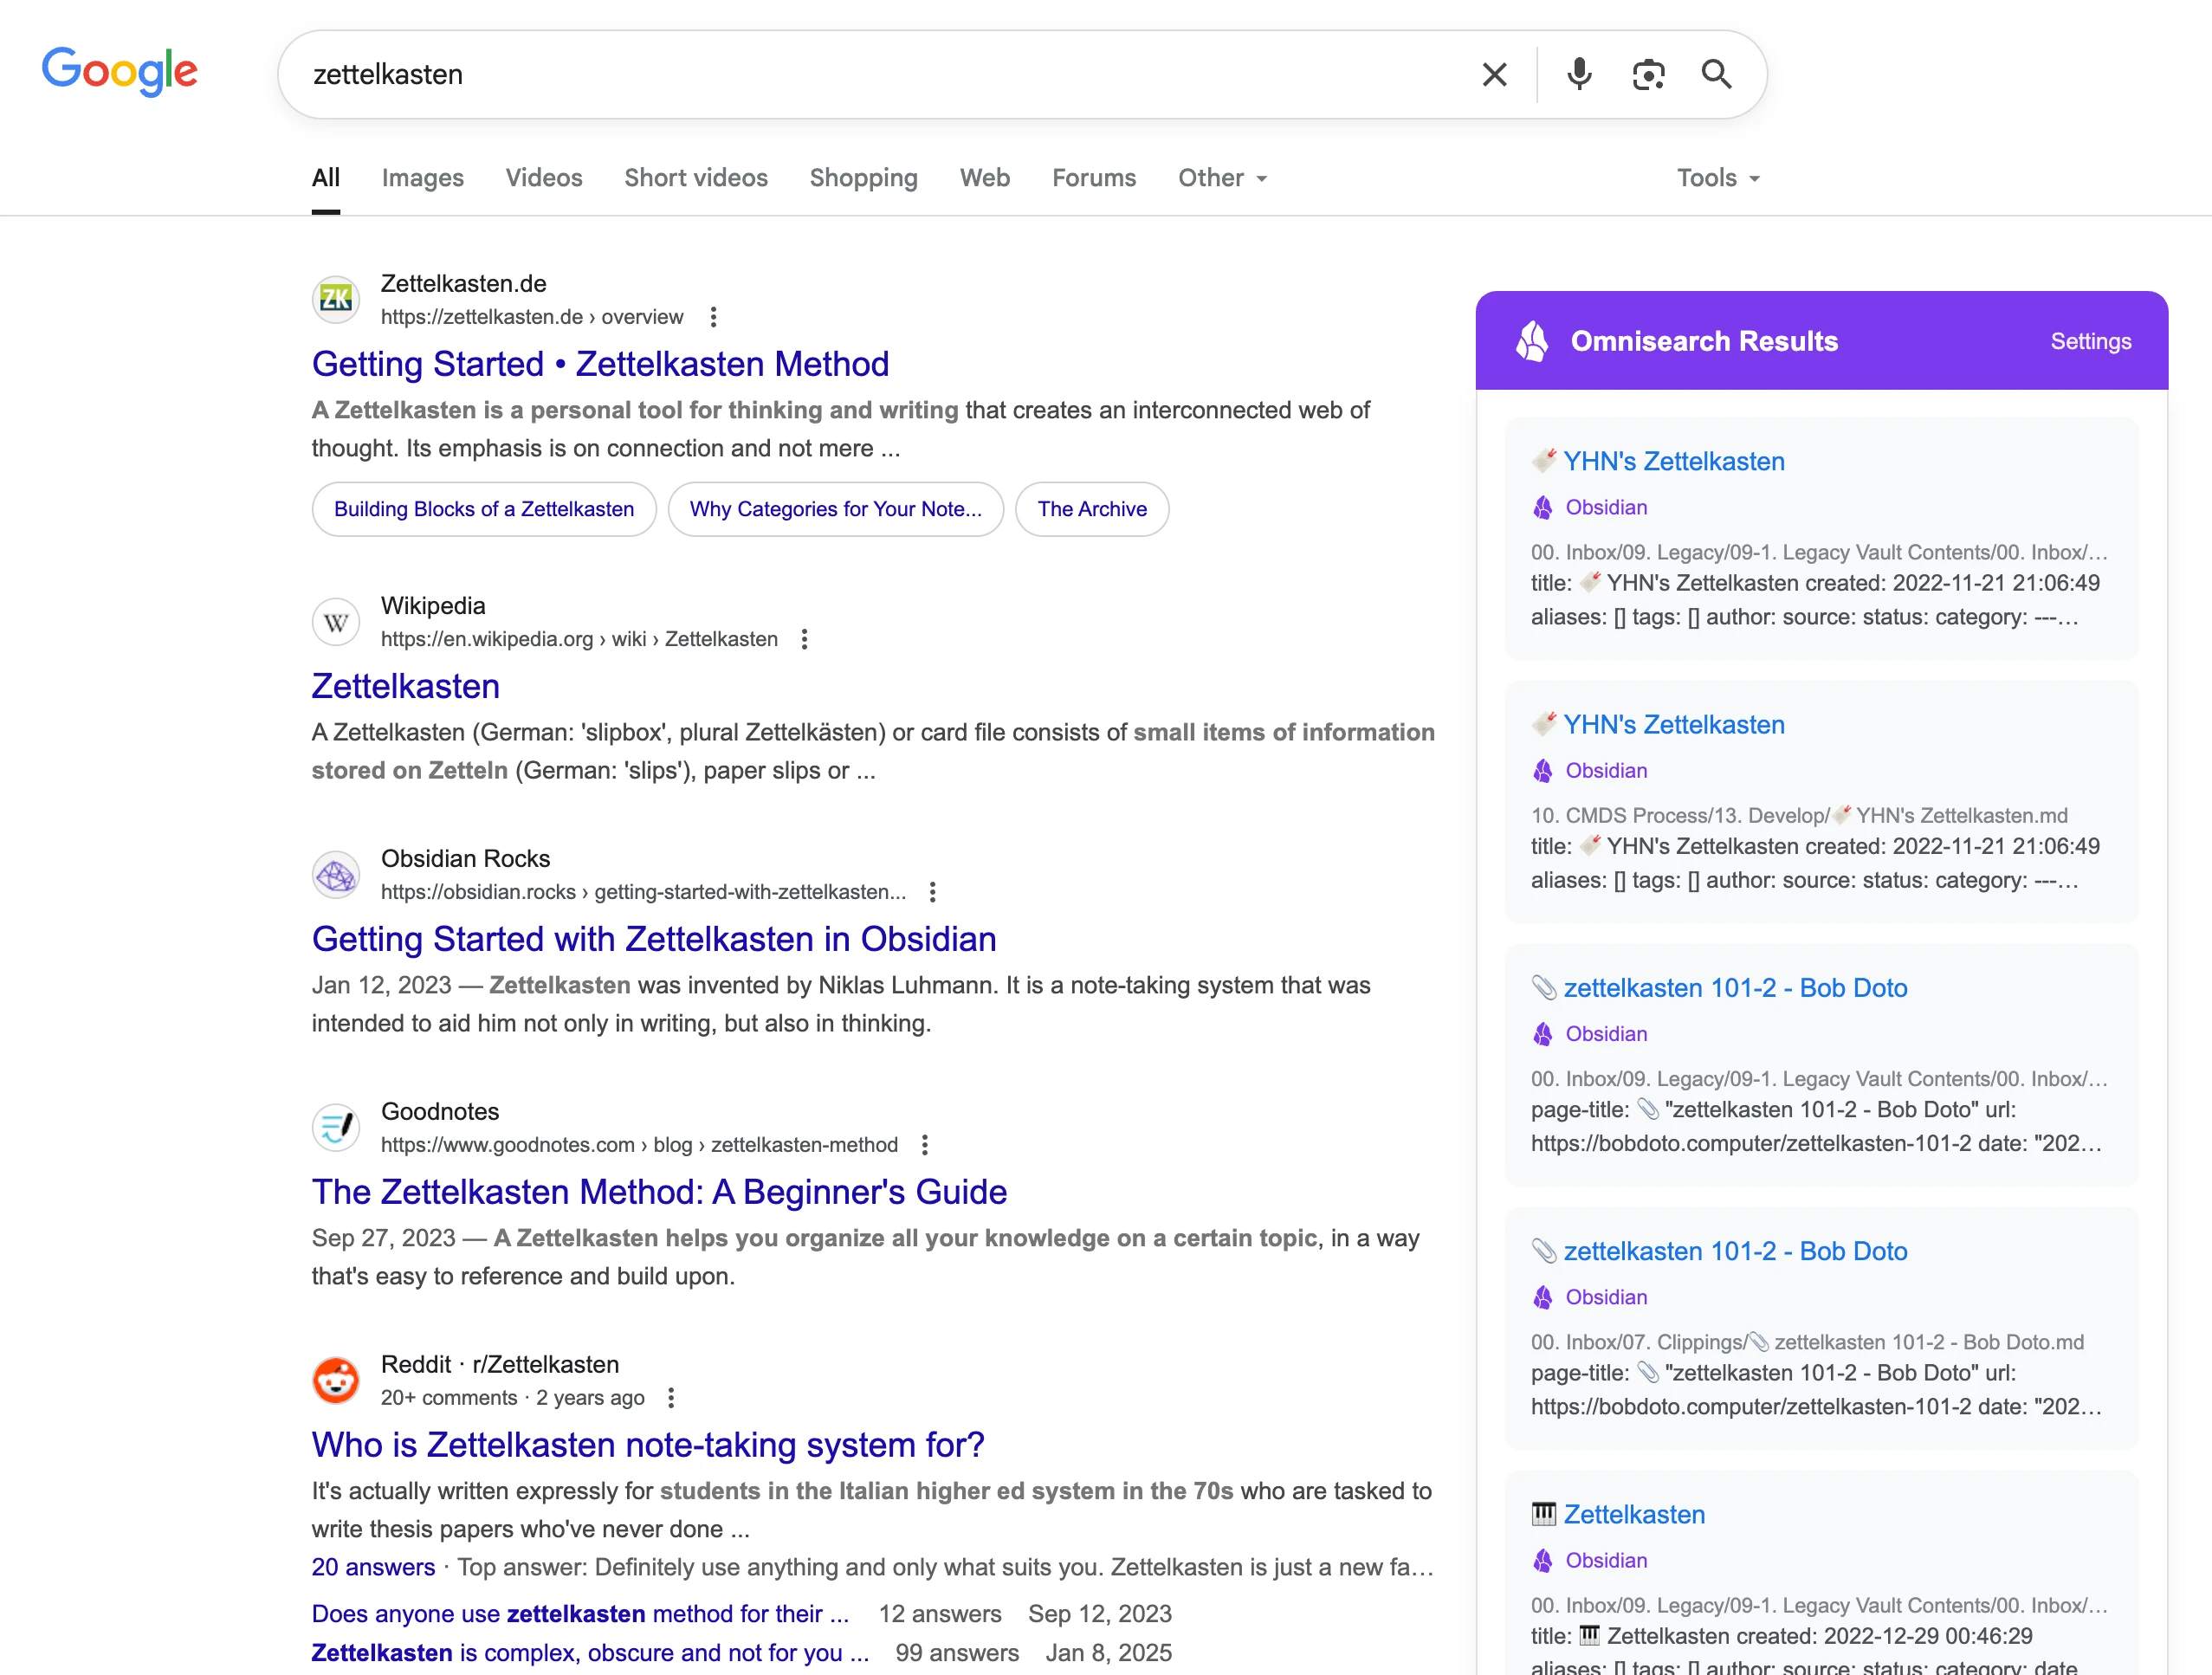Viewport: 2212px width, 1675px height.
Task: Open three-dot menu for Reddit result
Action: [672, 1398]
